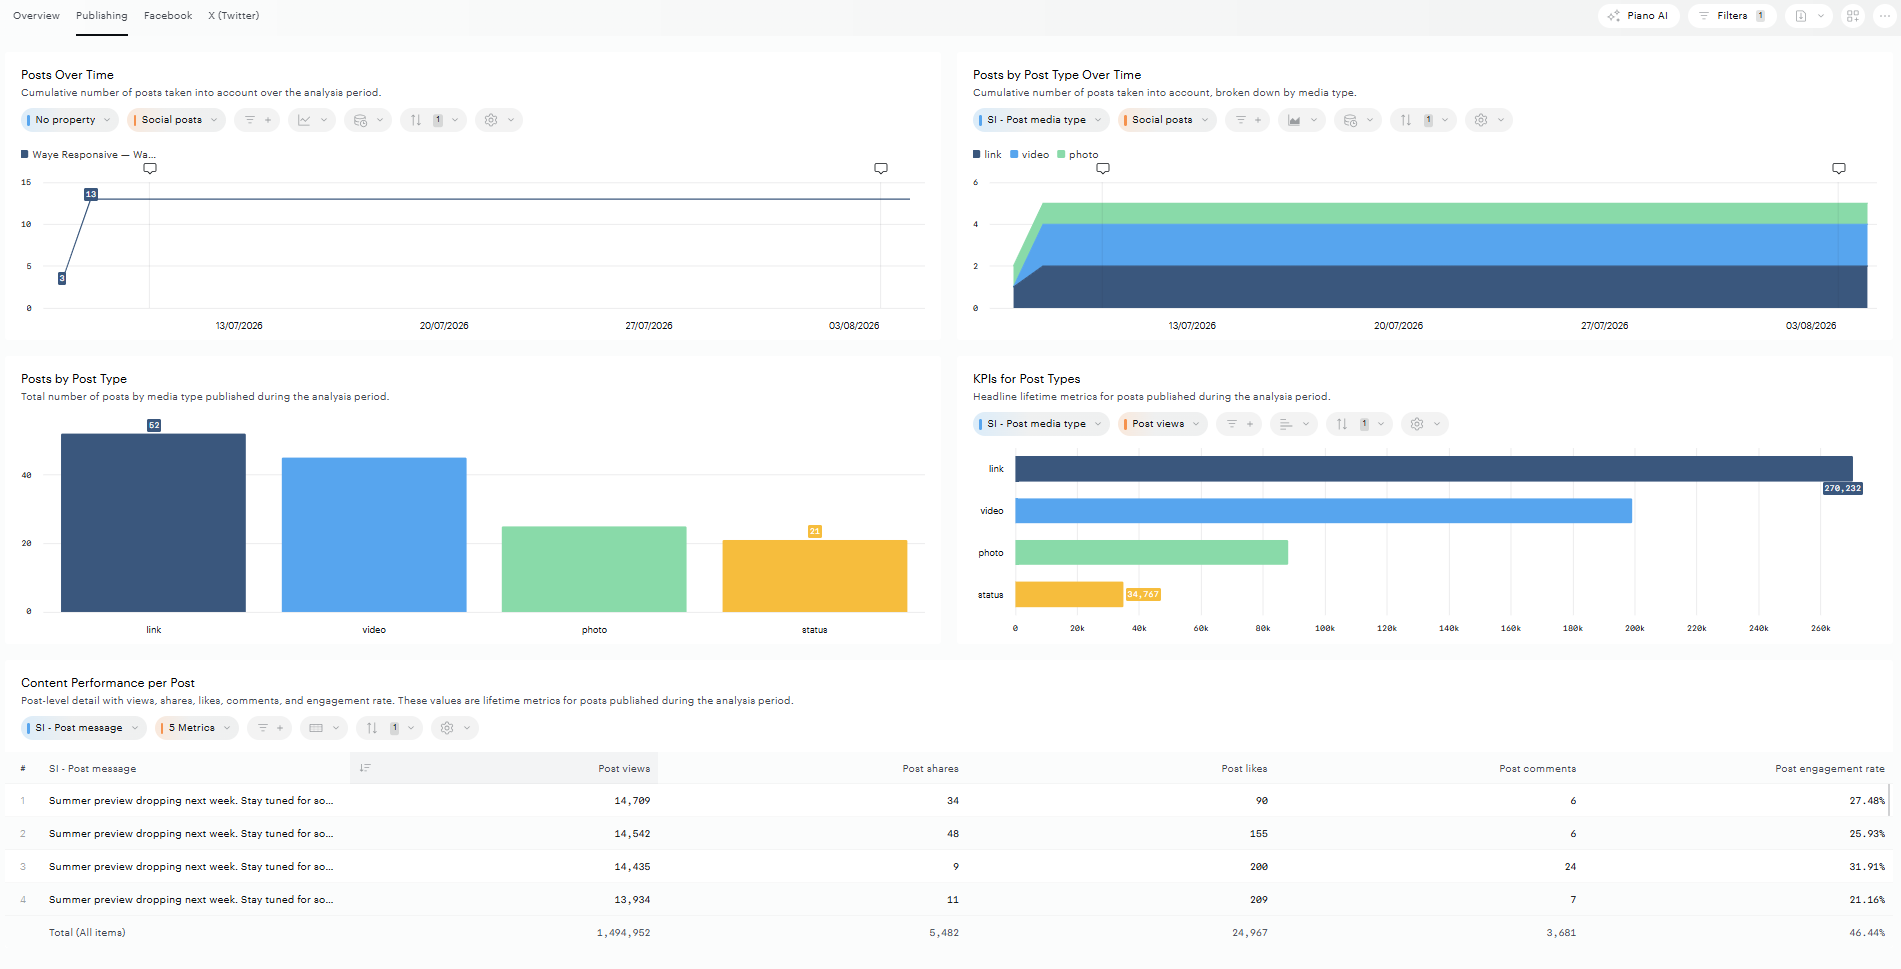Sort table by Post shares column

[930, 769]
